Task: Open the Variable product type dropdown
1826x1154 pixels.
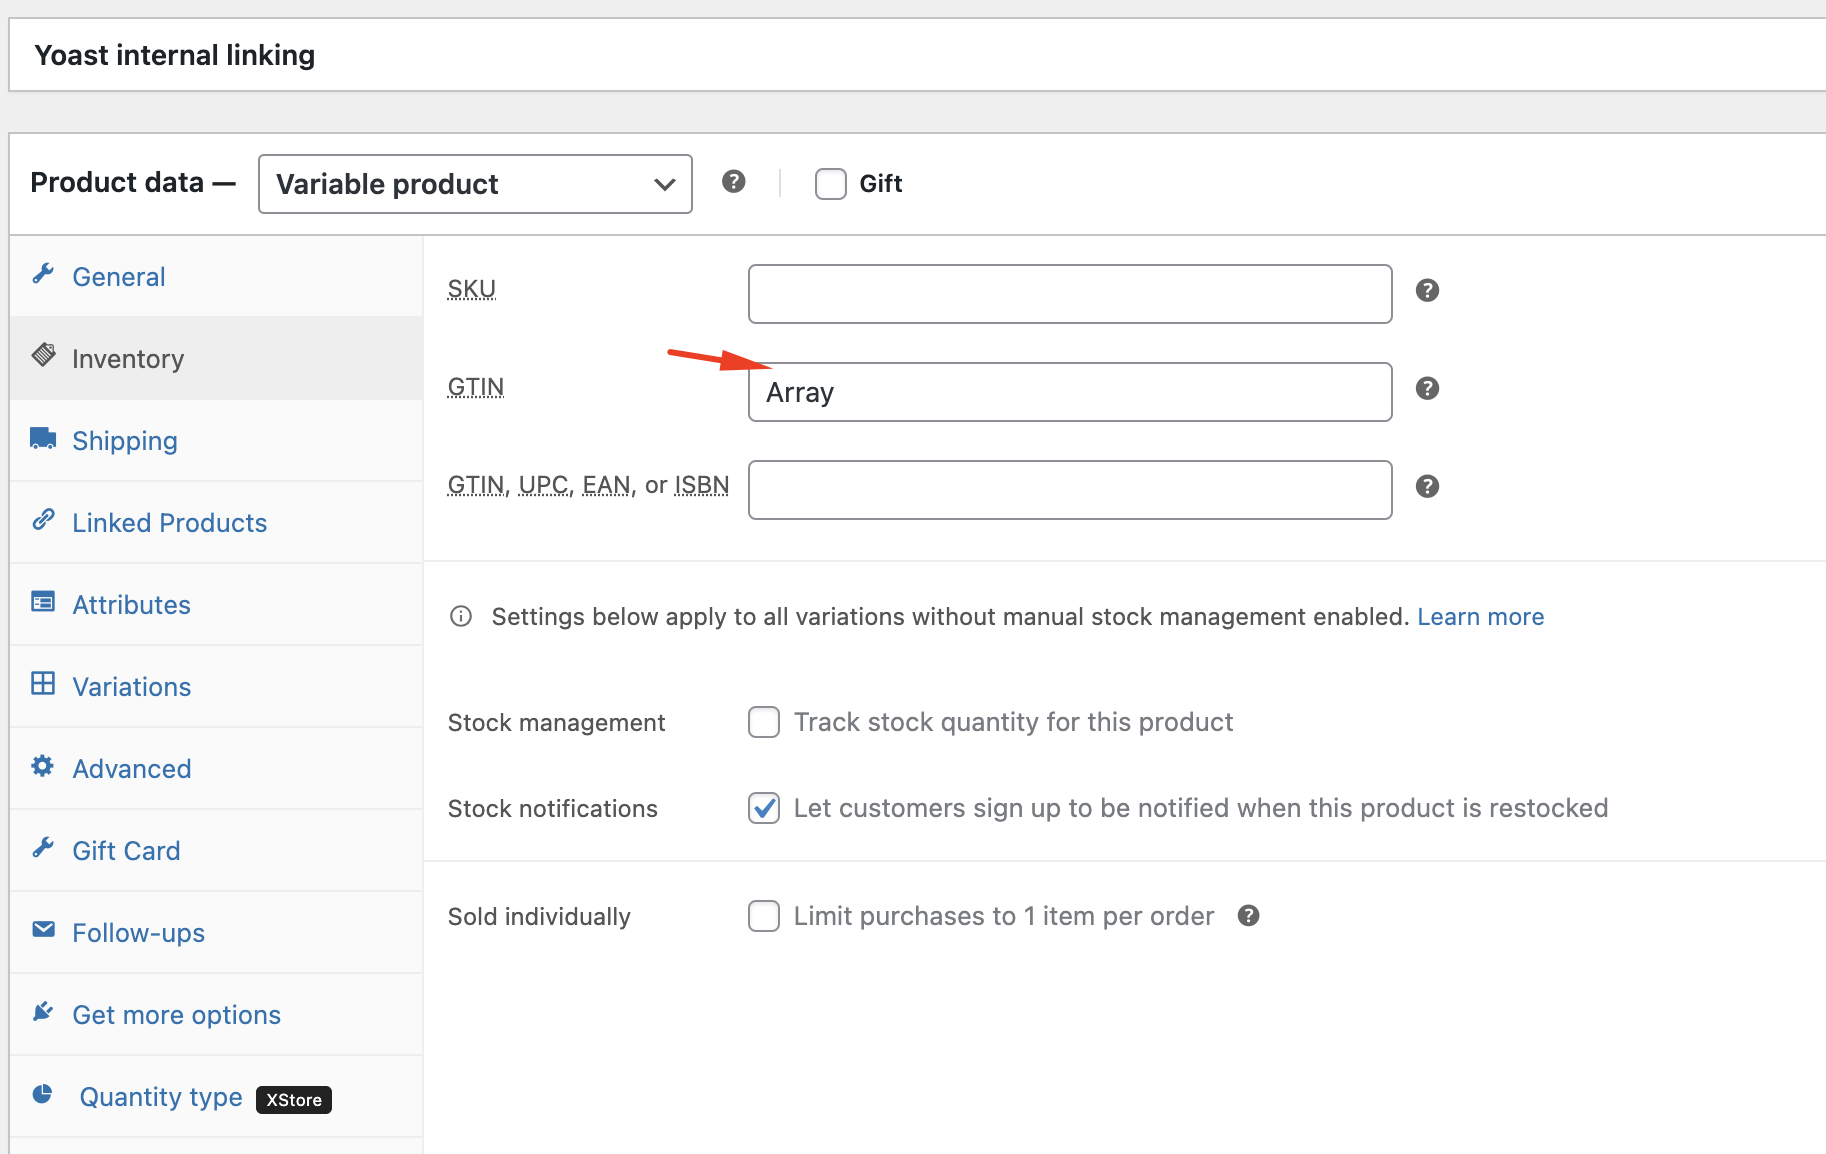Action: pyautogui.click(x=475, y=184)
